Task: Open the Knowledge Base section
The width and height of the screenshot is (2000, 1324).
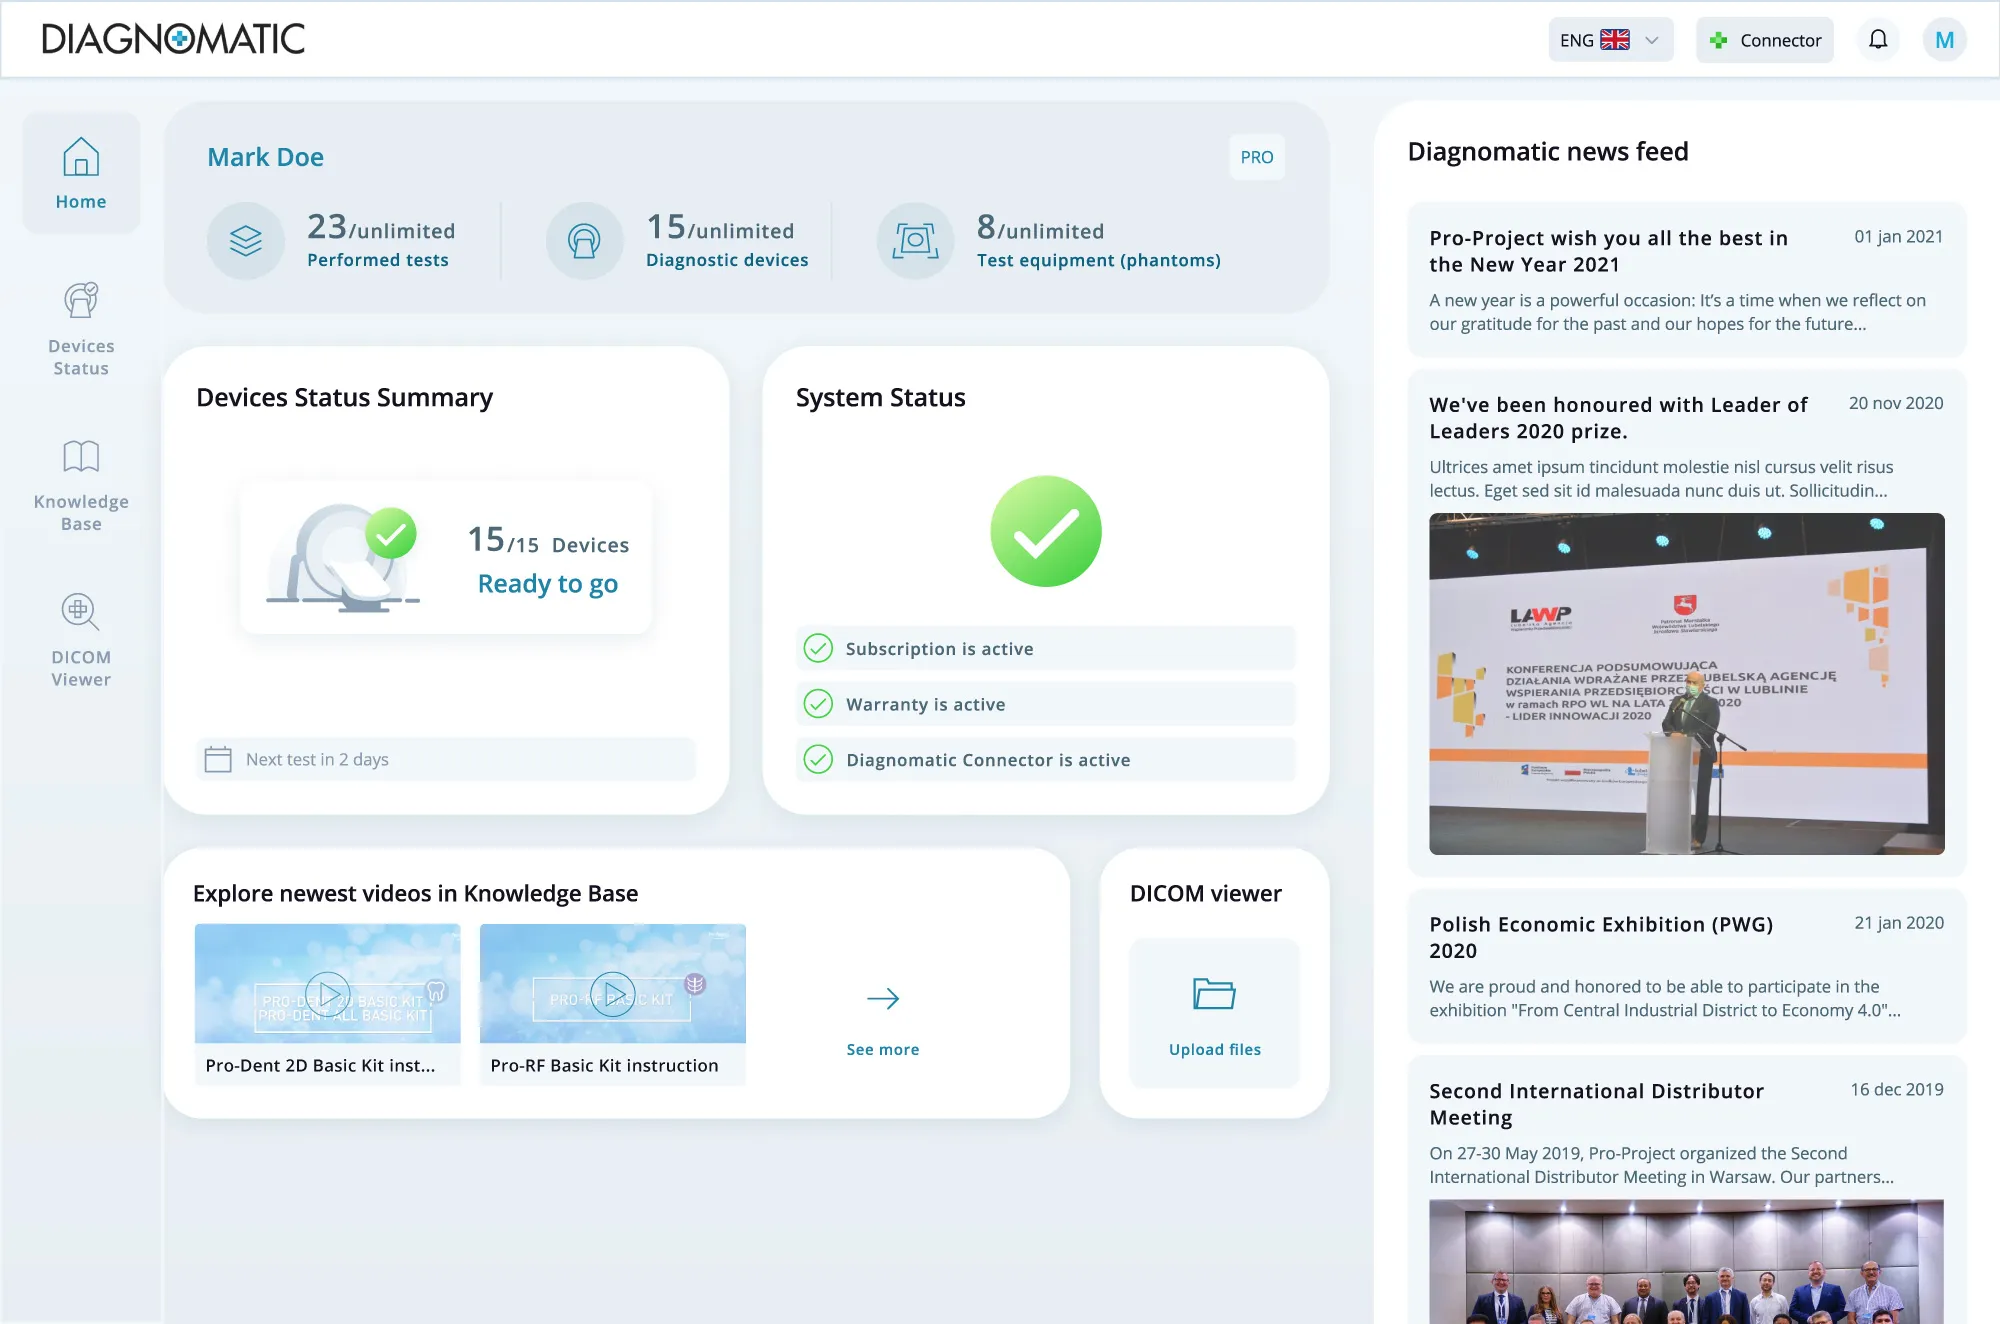Action: pos(80,483)
